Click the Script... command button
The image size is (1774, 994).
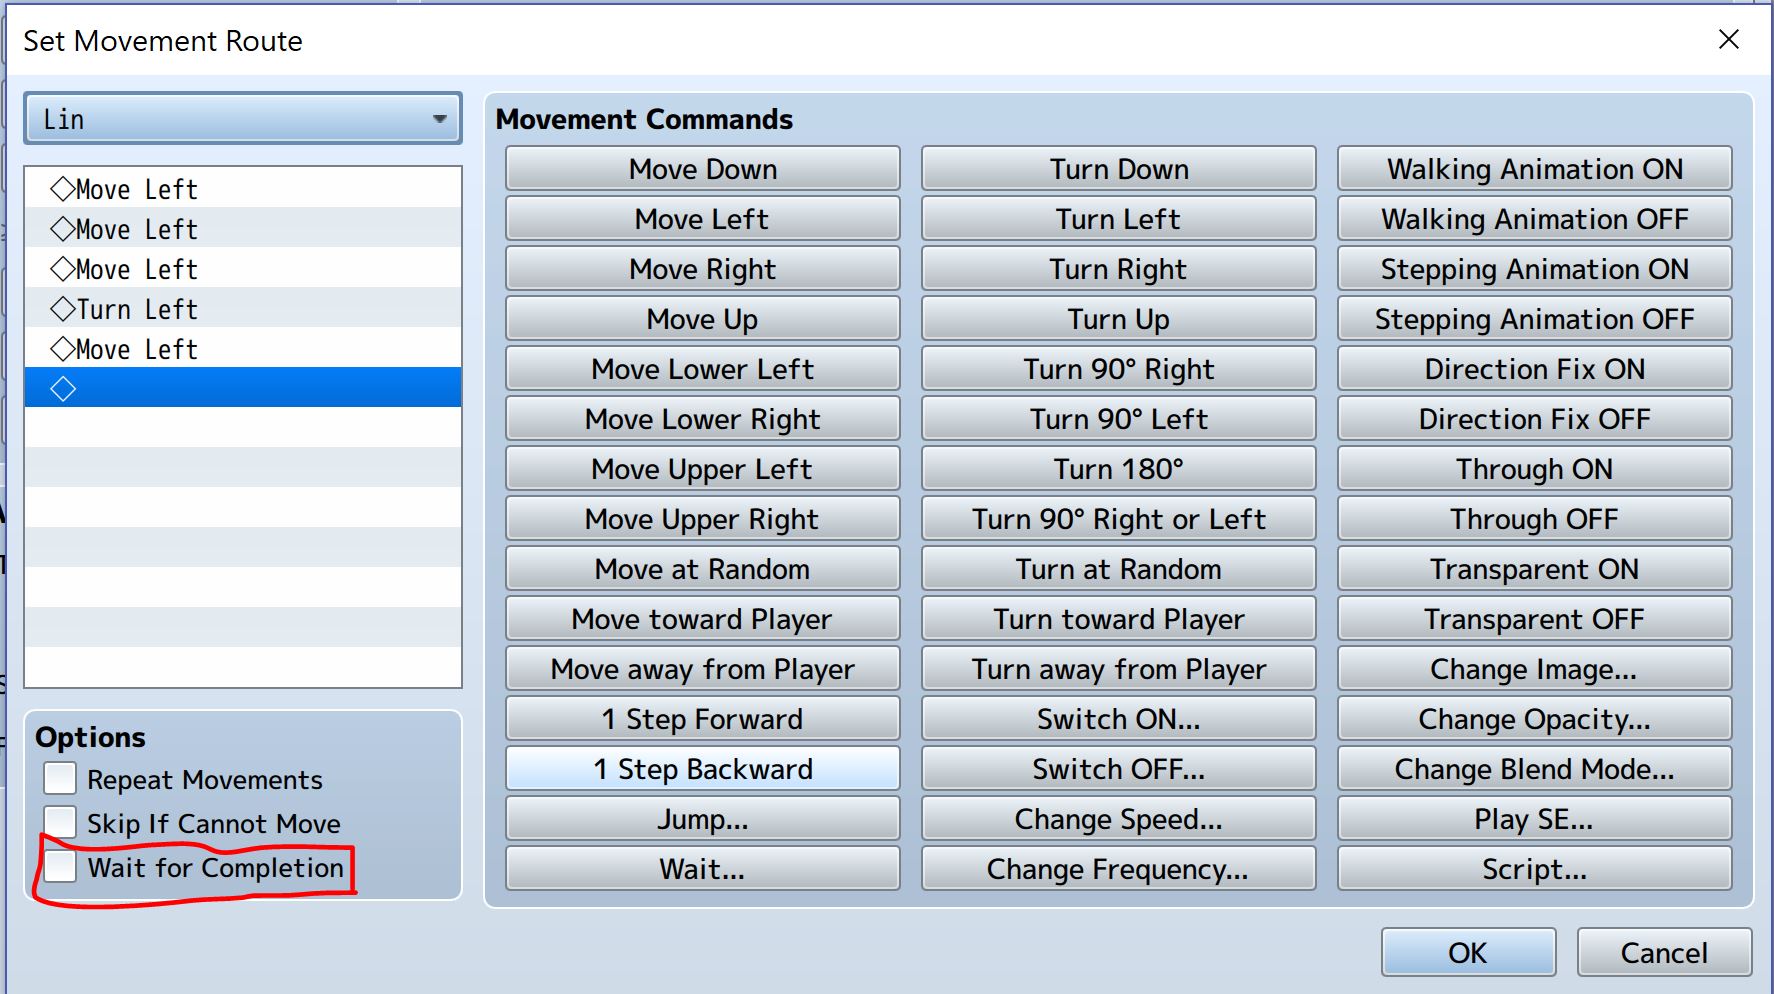tap(1533, 869)
